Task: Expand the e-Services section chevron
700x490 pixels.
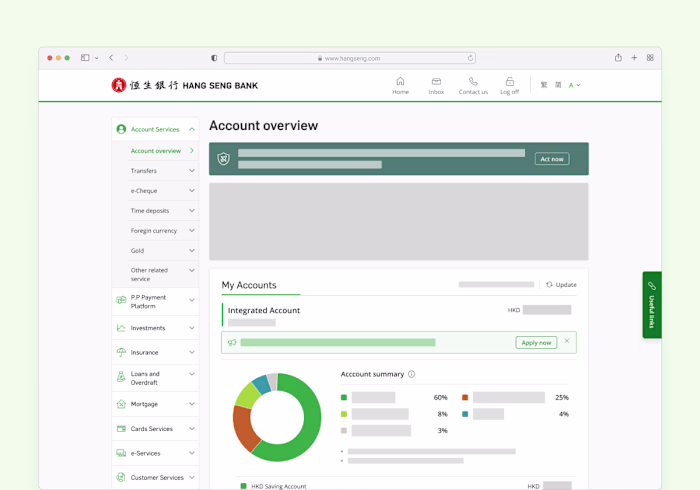Action: [192, 453]
